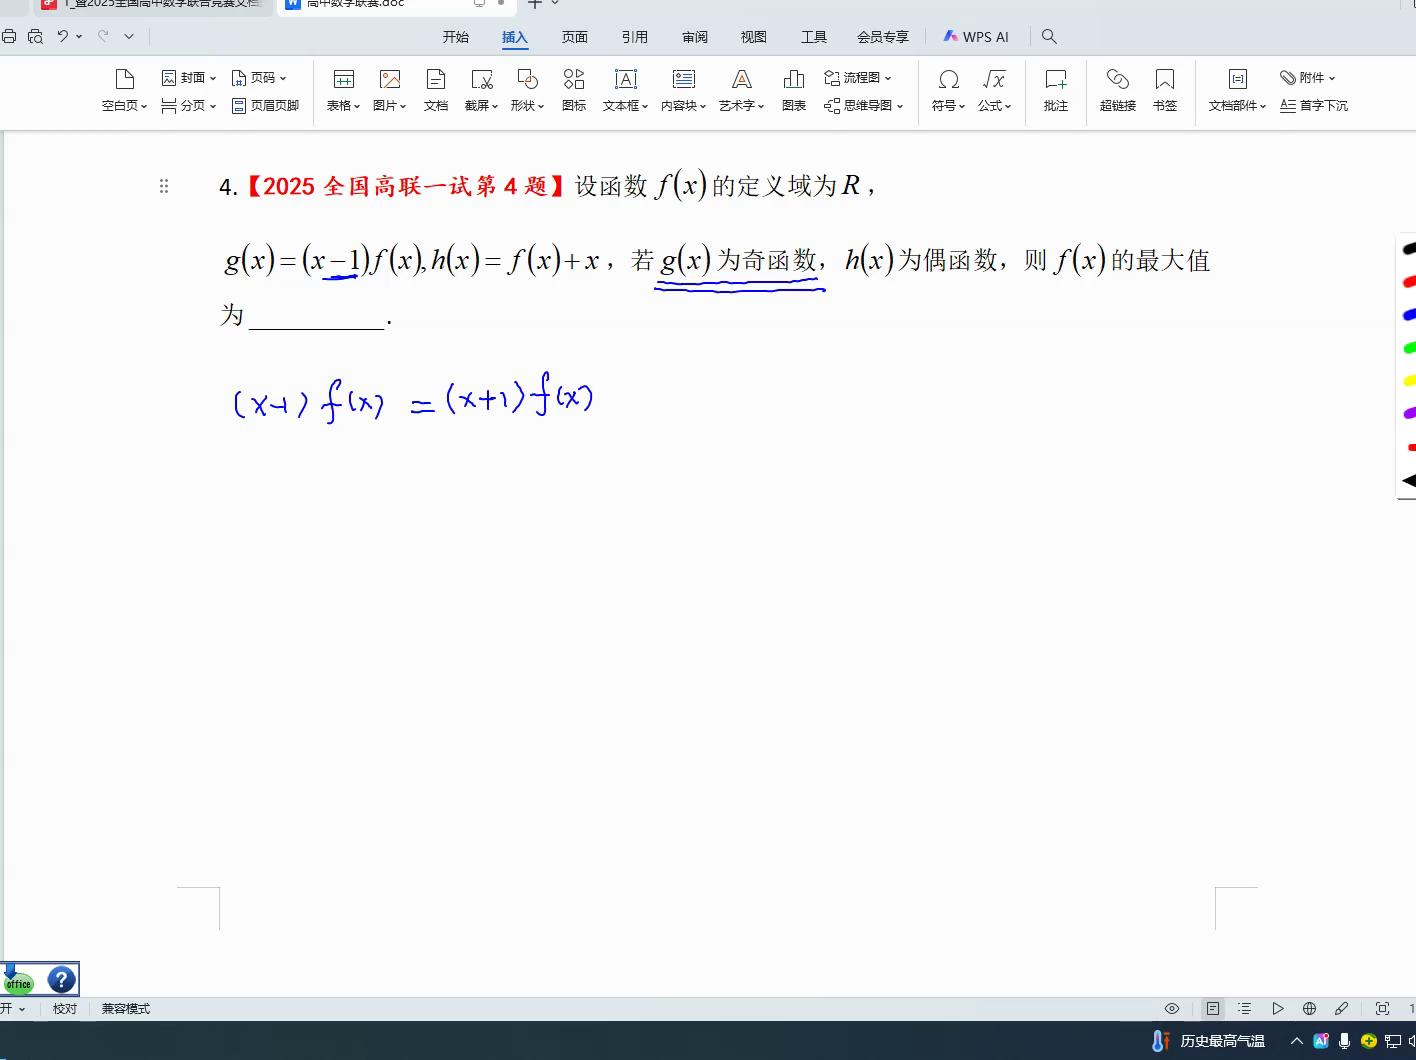Click 页眉页脚 header and footer button
This screenshot has width=1416, height=1060.
pyautogui.click(x=266, y=105)
